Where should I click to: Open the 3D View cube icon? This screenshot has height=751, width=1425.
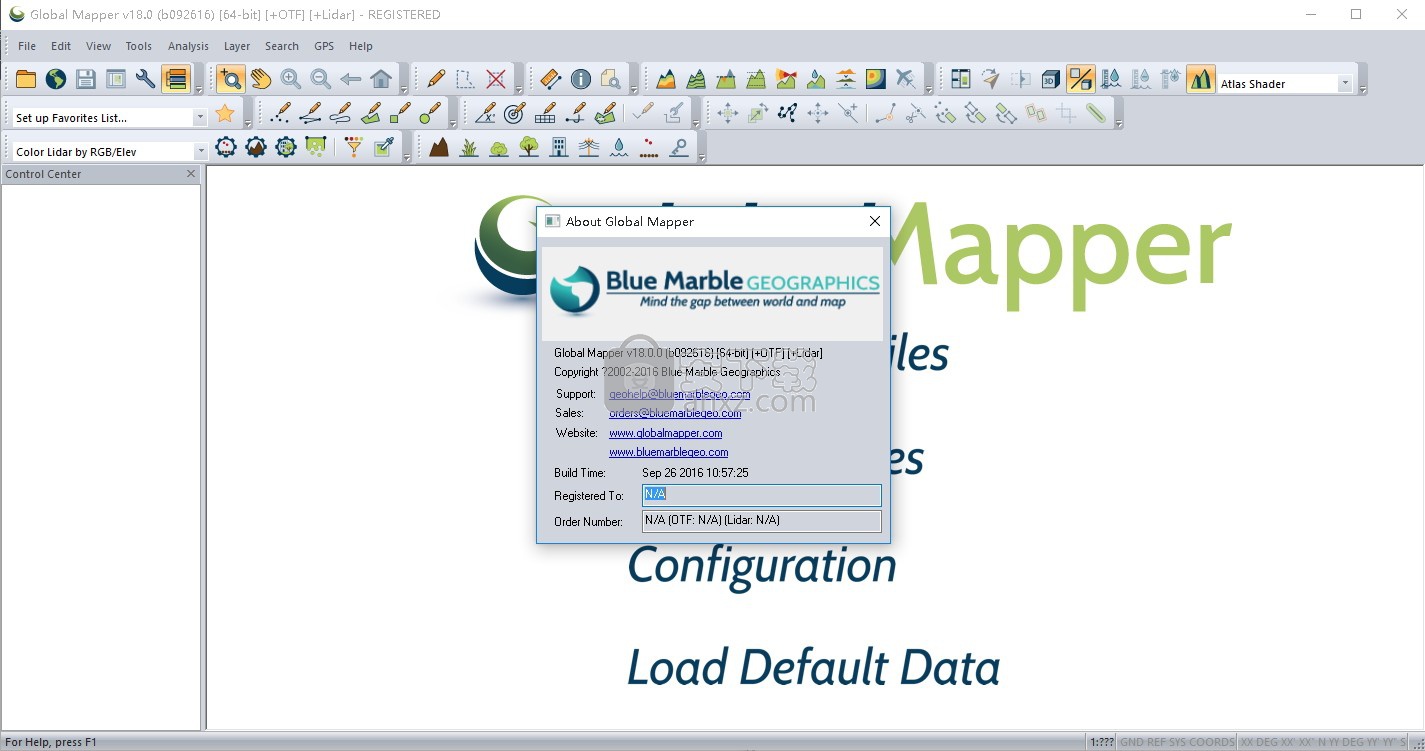1051,79
